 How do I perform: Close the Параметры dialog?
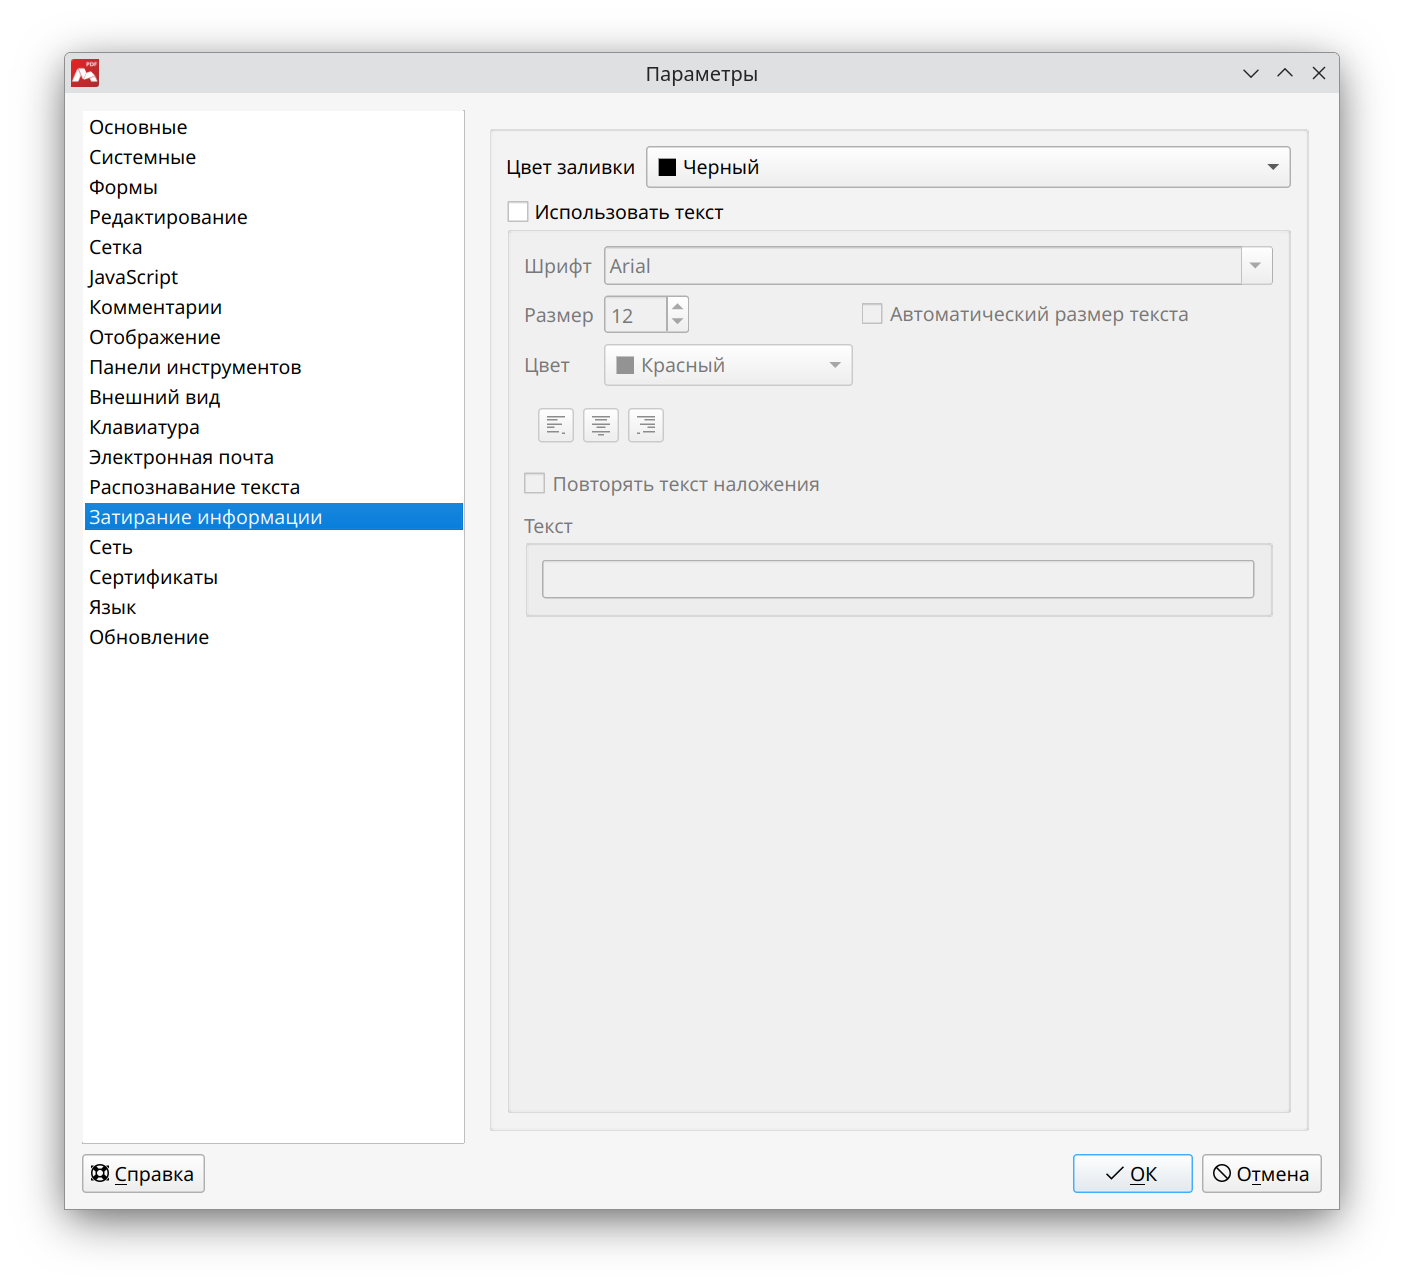[x=1319, y=73]
